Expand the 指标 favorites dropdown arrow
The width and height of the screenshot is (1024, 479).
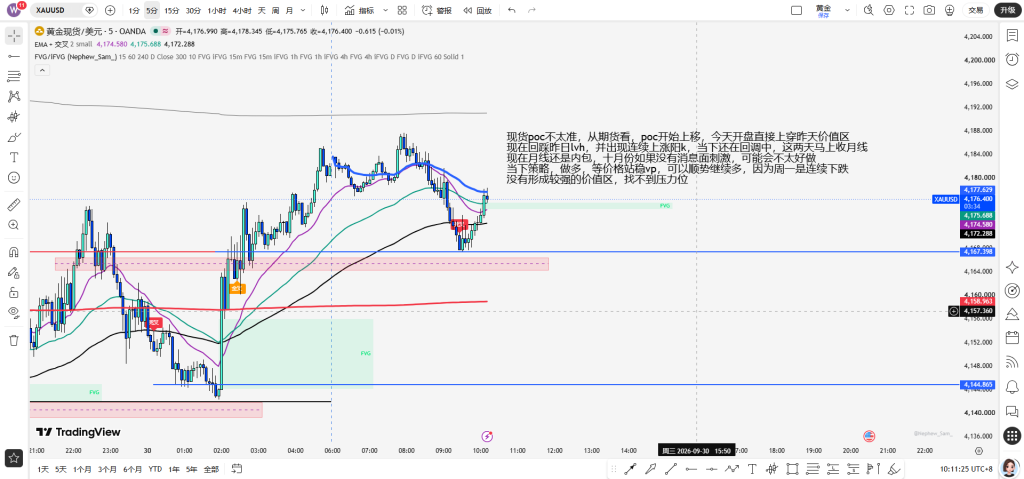pos(385,10)
